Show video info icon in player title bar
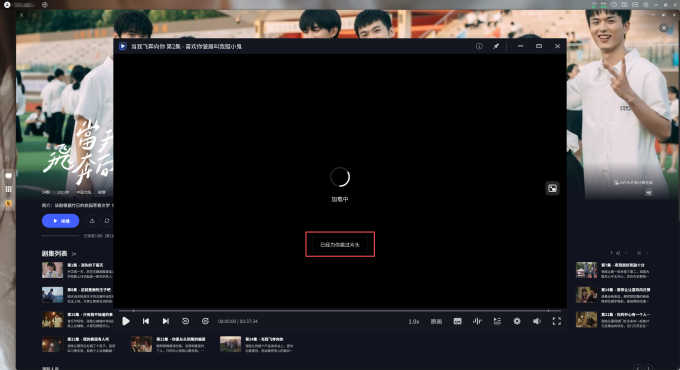The height and width of the screenshot is (370, 680). (479, 46)
